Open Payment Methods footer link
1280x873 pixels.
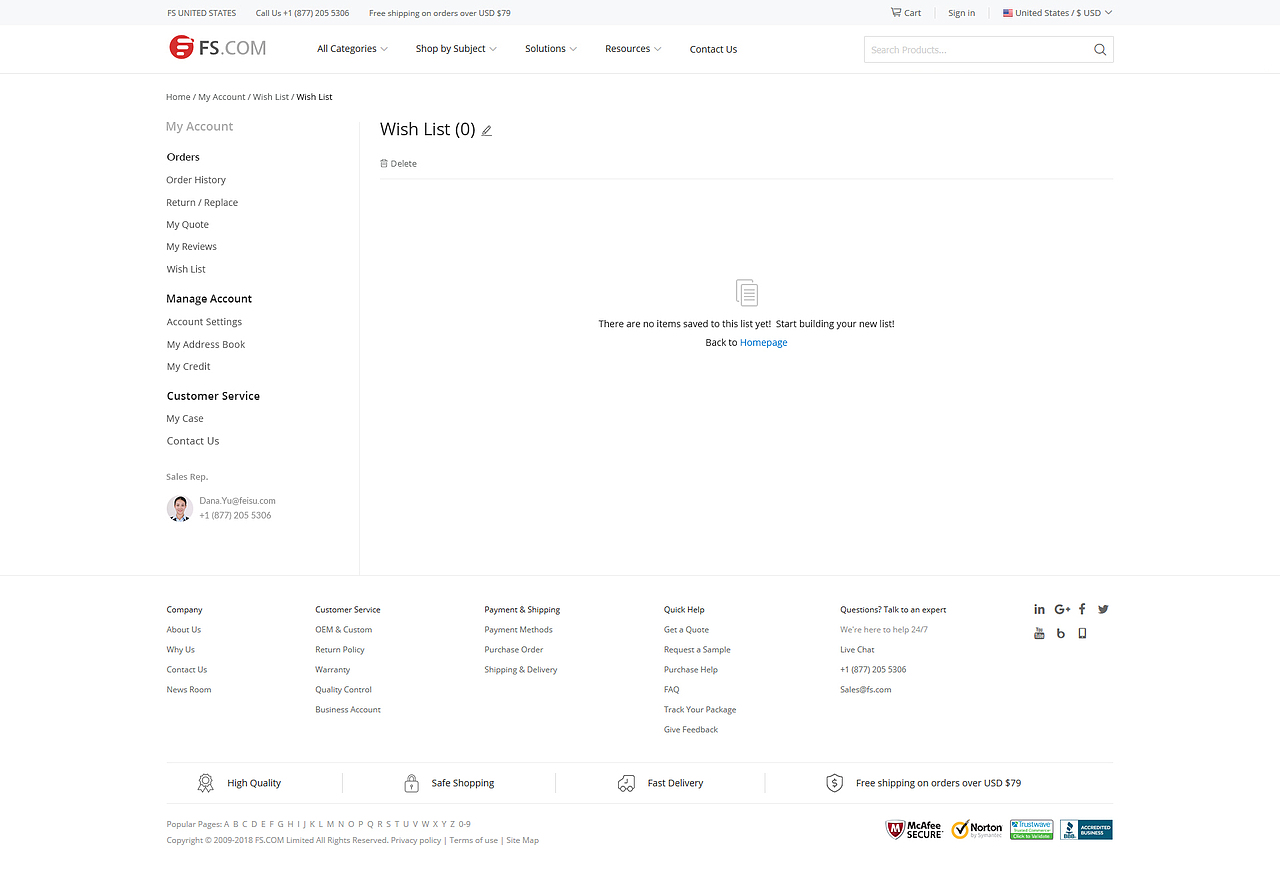(x=519, y=630)
